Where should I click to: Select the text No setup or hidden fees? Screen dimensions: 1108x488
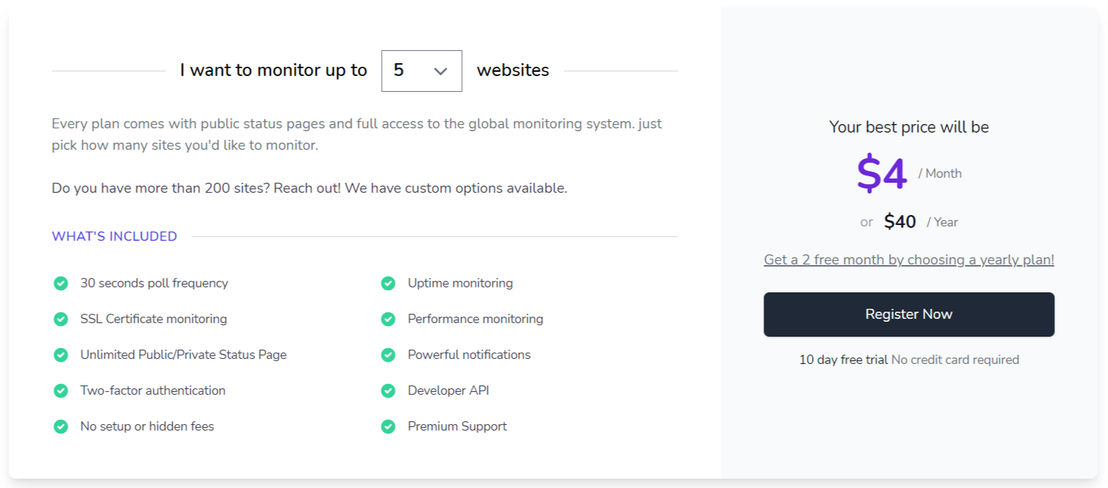(147, 427)
